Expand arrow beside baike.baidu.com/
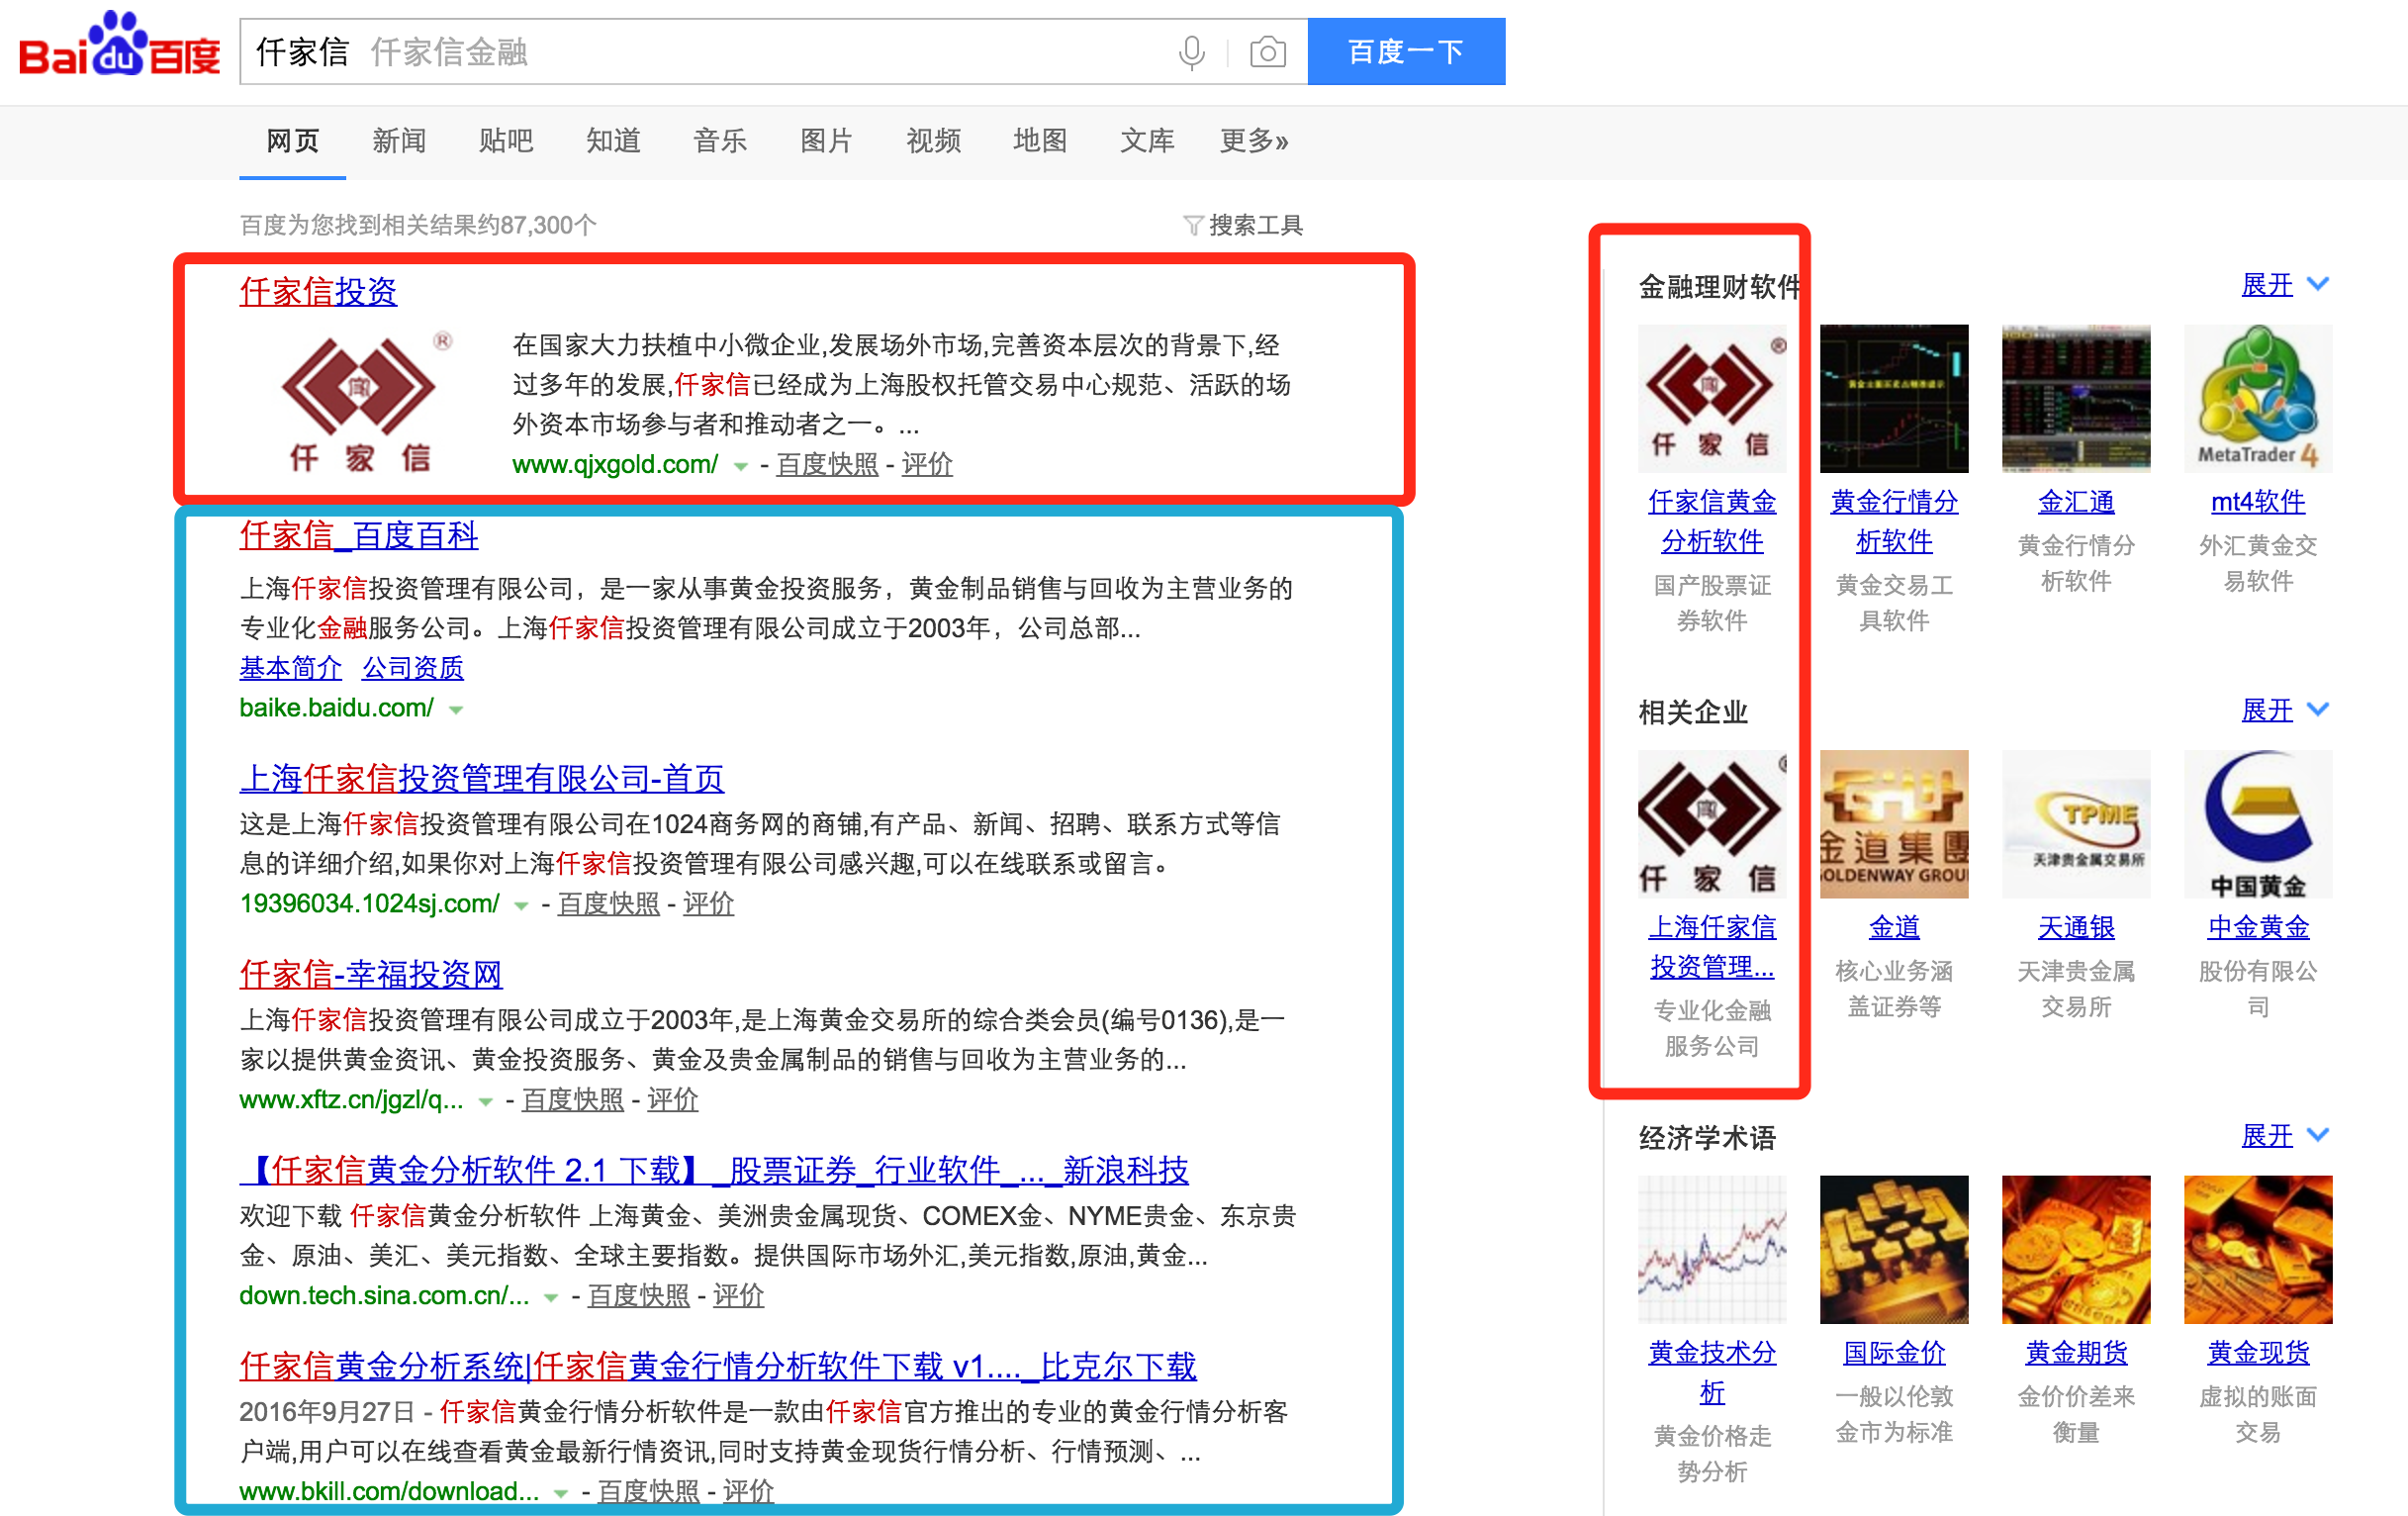Viewport: 2408px width, 1516px height. 456,710
